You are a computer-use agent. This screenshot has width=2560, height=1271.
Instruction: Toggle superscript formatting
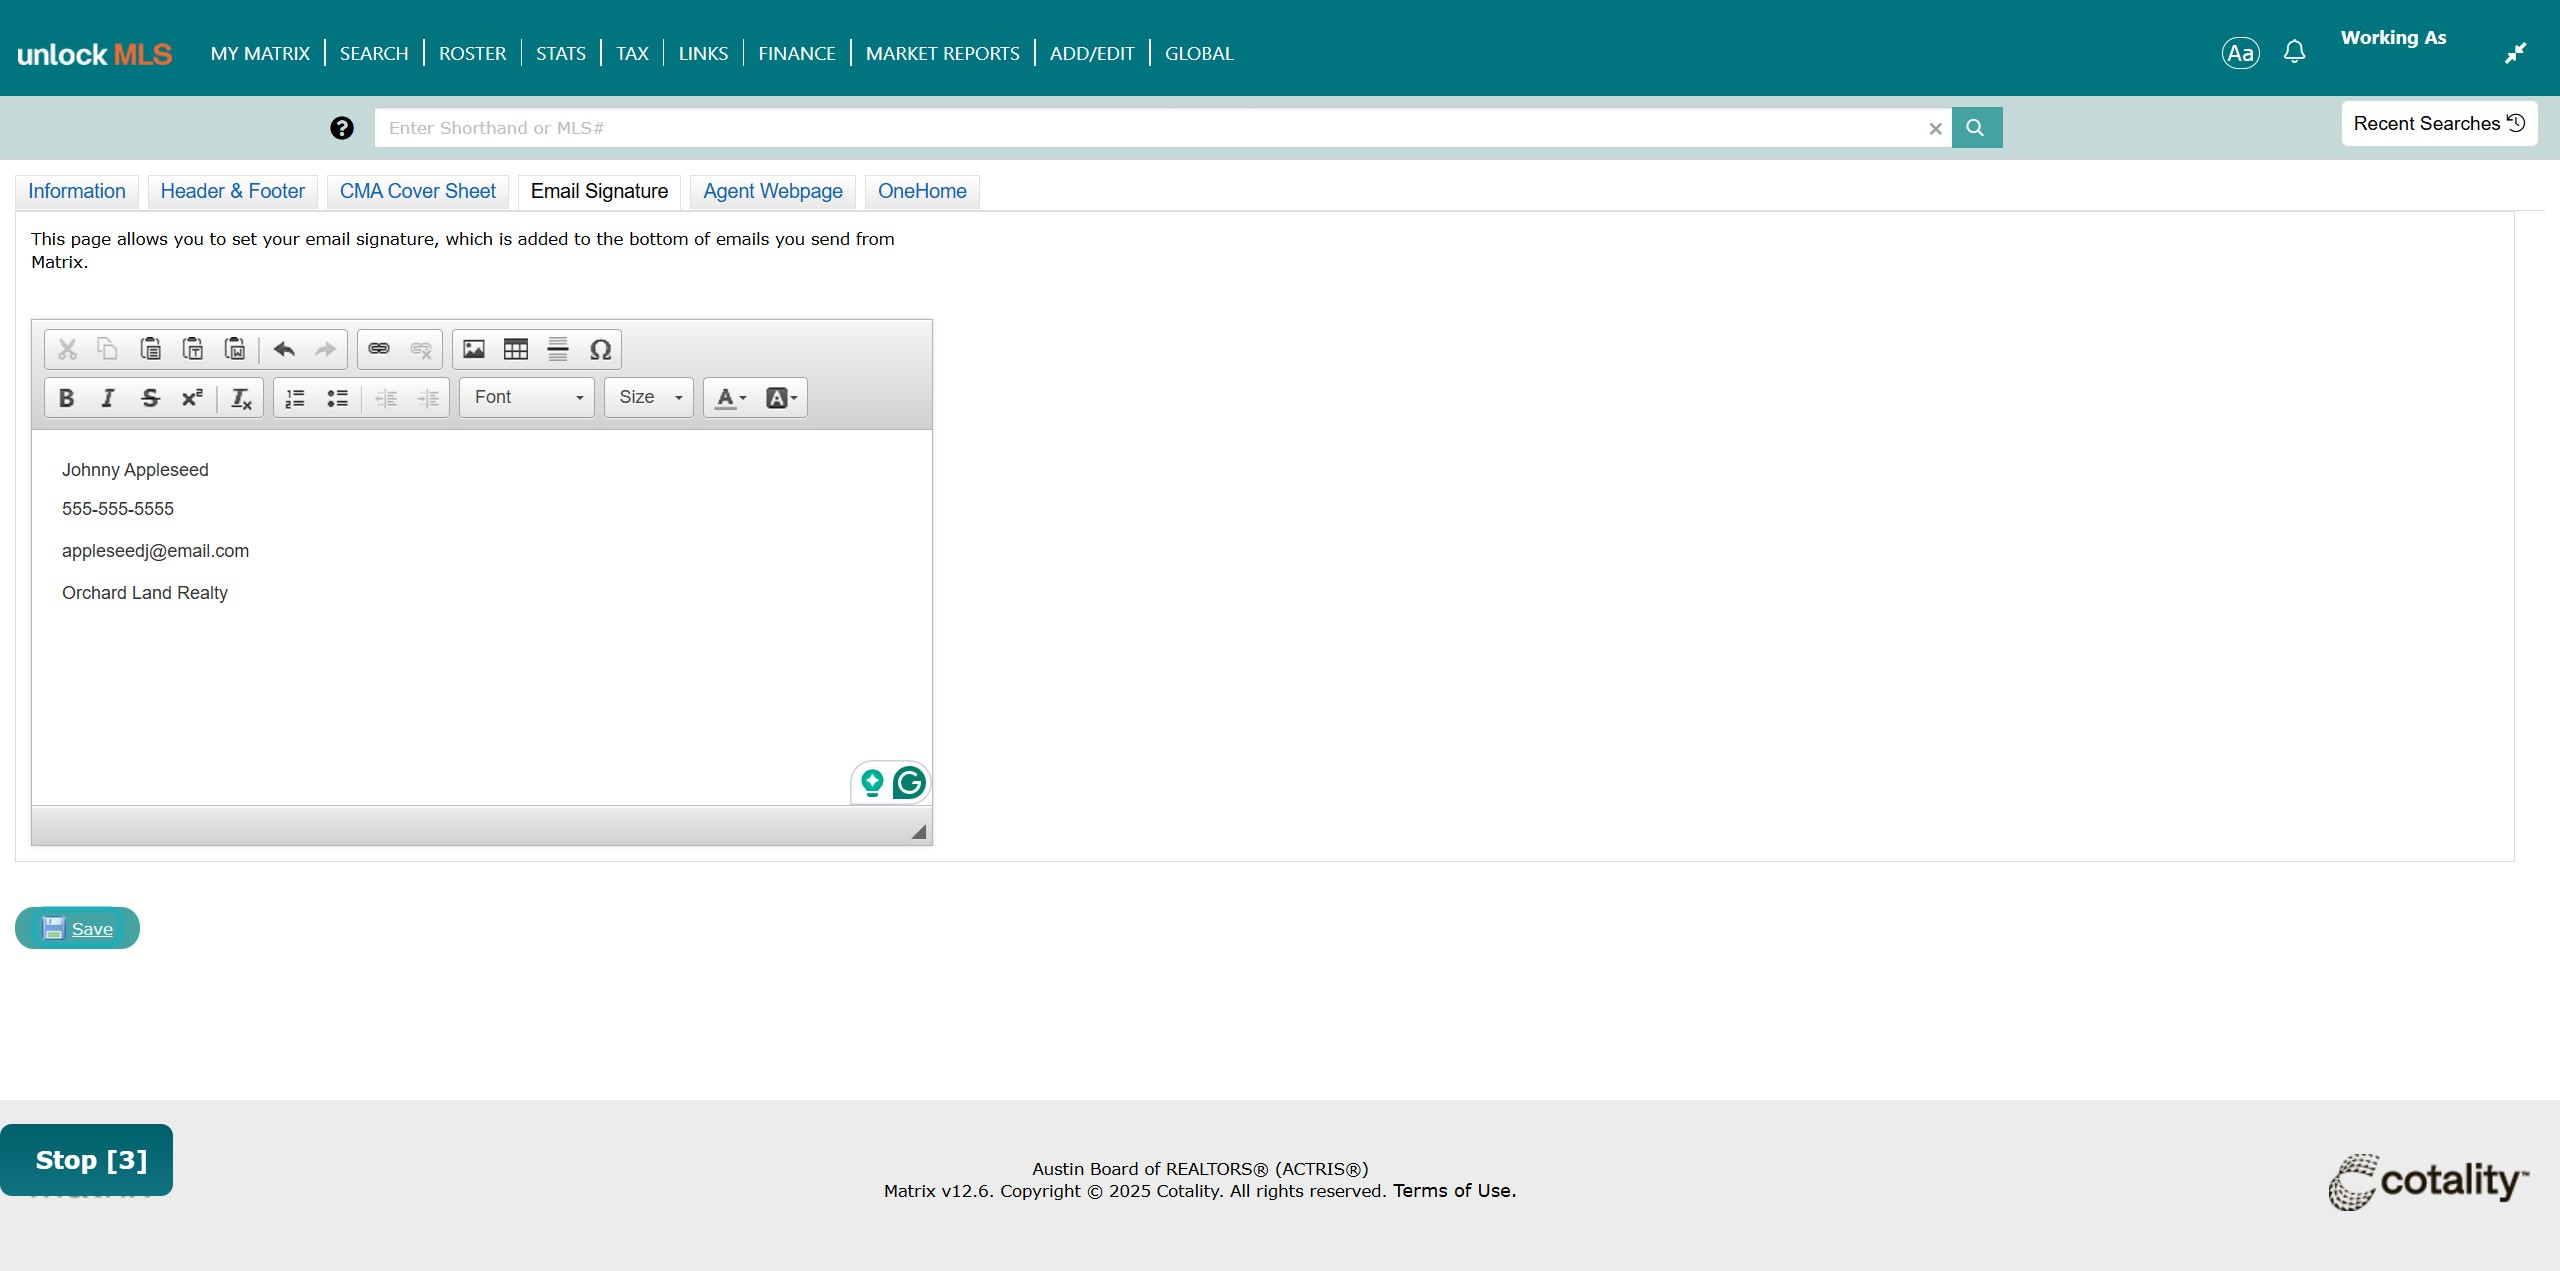[x=192, y=398]
